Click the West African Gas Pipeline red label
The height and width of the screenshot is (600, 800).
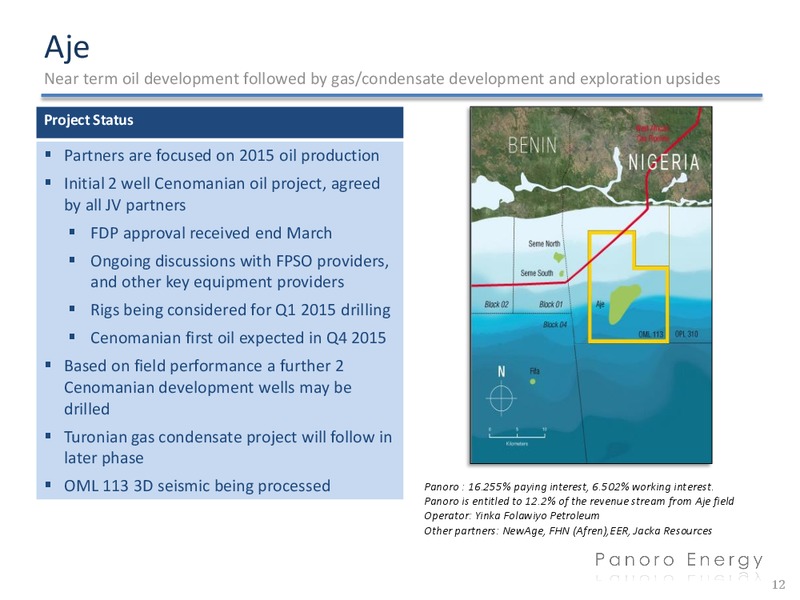[652, 134]
